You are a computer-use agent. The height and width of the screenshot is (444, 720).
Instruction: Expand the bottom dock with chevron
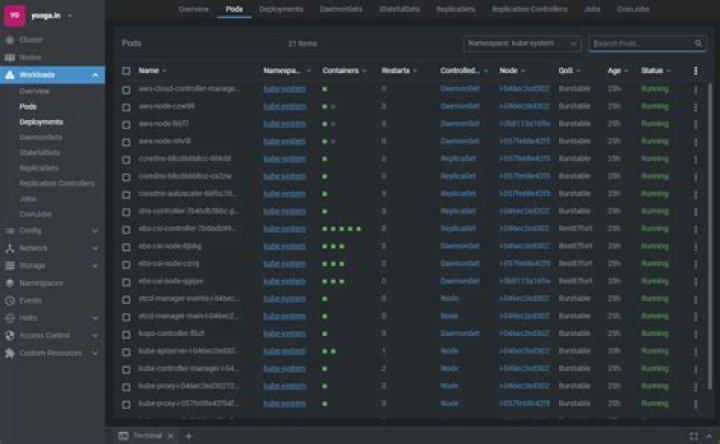pos(709,436)
